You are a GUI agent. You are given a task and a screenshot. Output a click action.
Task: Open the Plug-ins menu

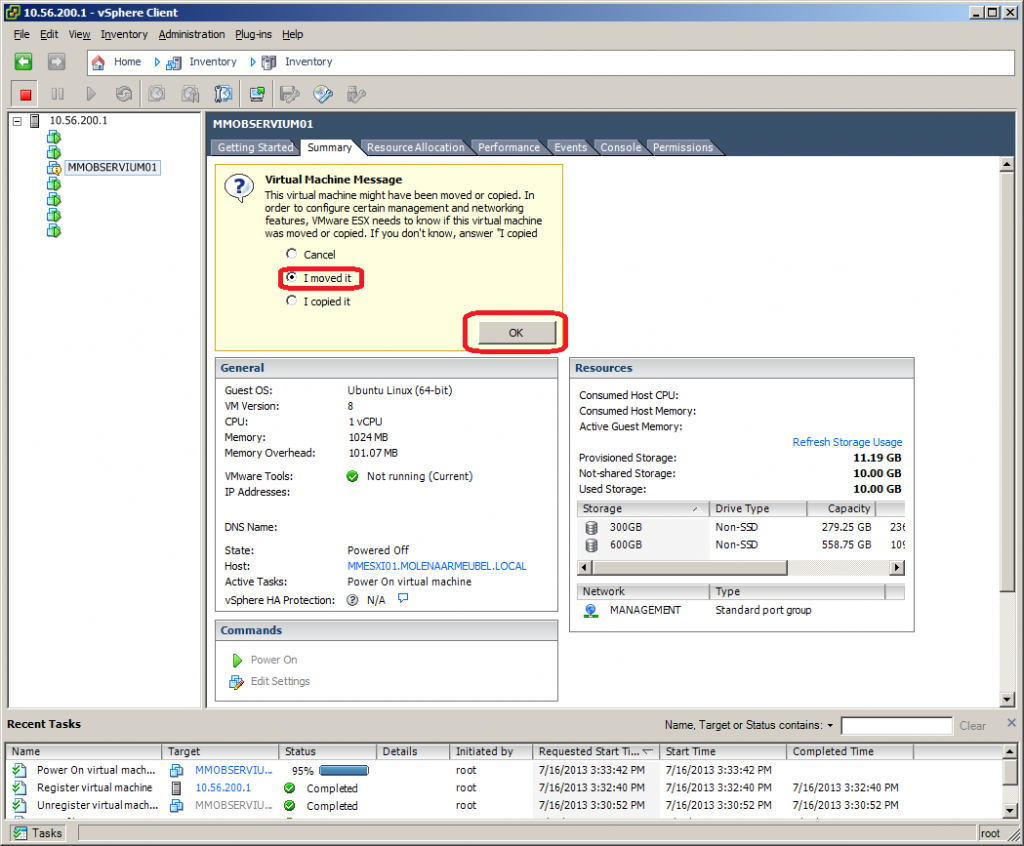point(253,35)
